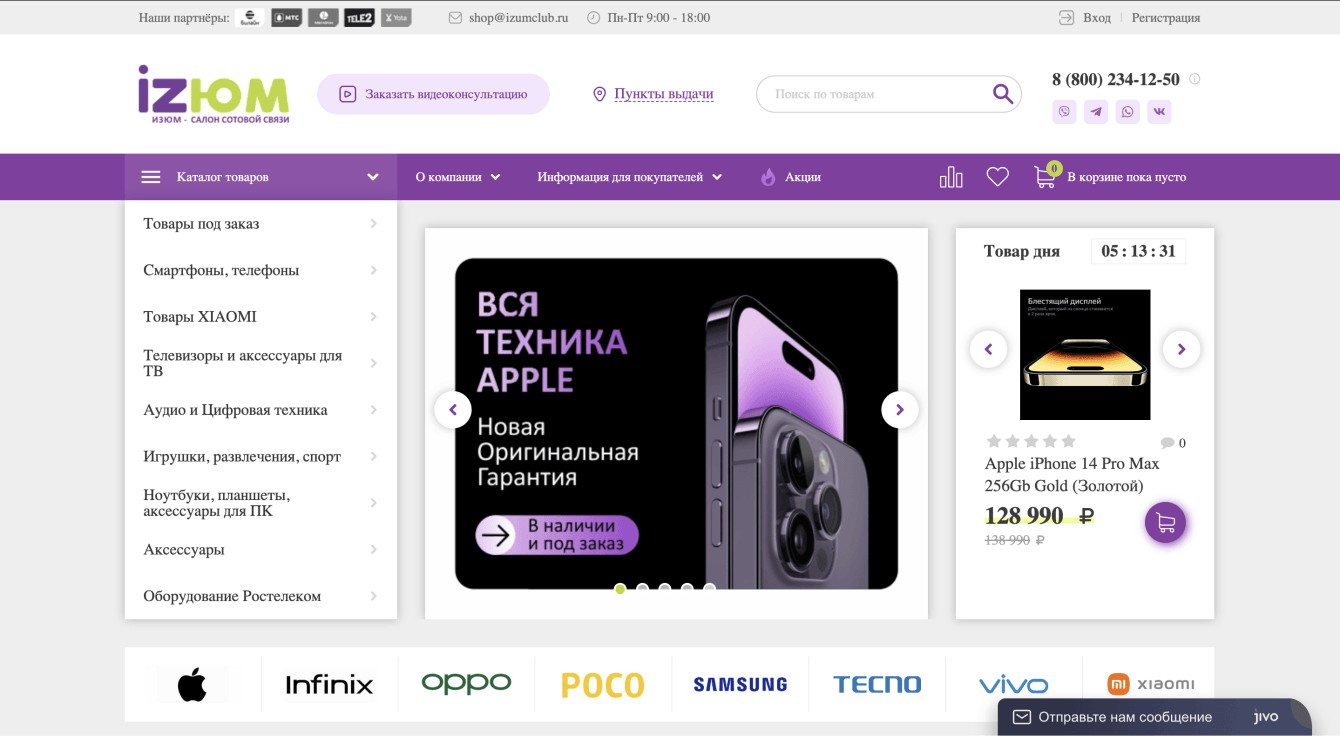Expand the О компании menu
1340x736 pixels.
pos(458,177)
